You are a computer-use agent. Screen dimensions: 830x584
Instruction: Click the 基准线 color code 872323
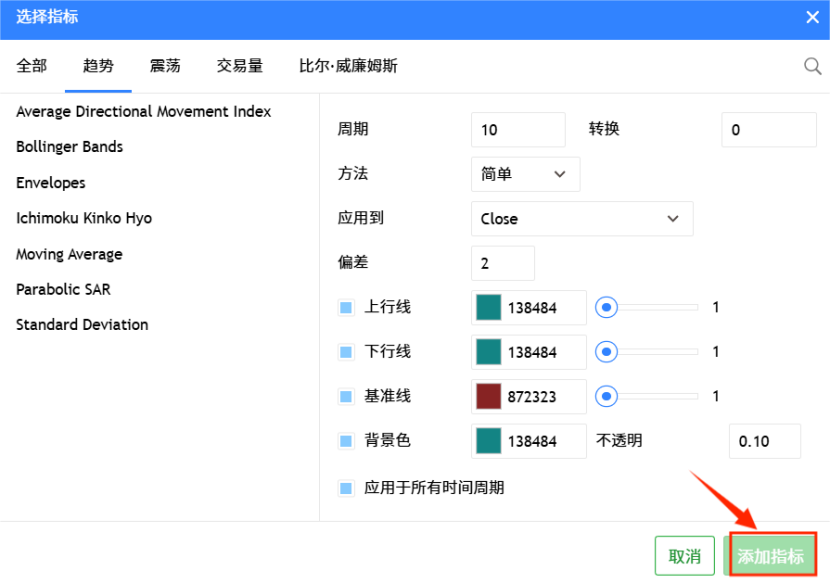pyautogui.click(x=533, y=397)
